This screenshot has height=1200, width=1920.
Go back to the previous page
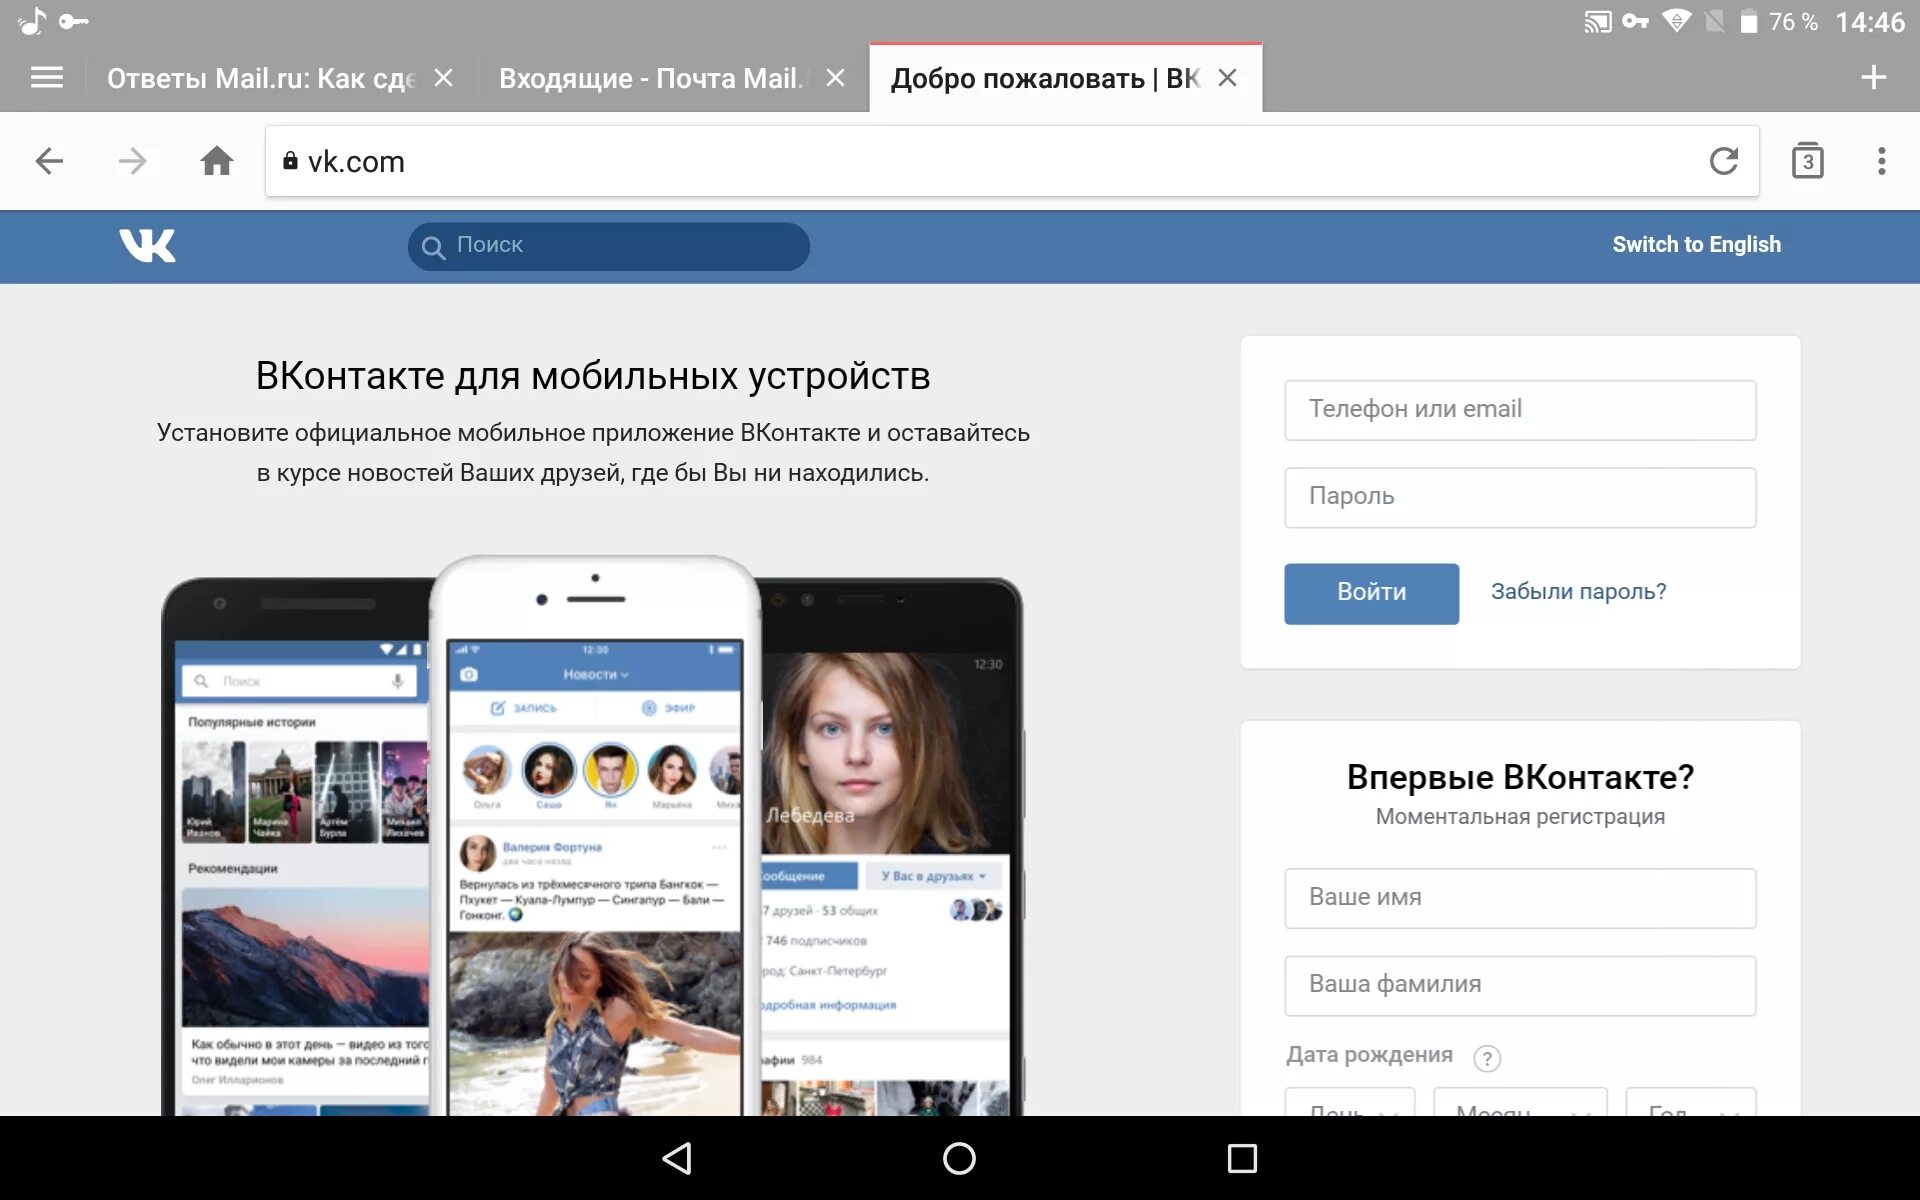tap(49, 161)
